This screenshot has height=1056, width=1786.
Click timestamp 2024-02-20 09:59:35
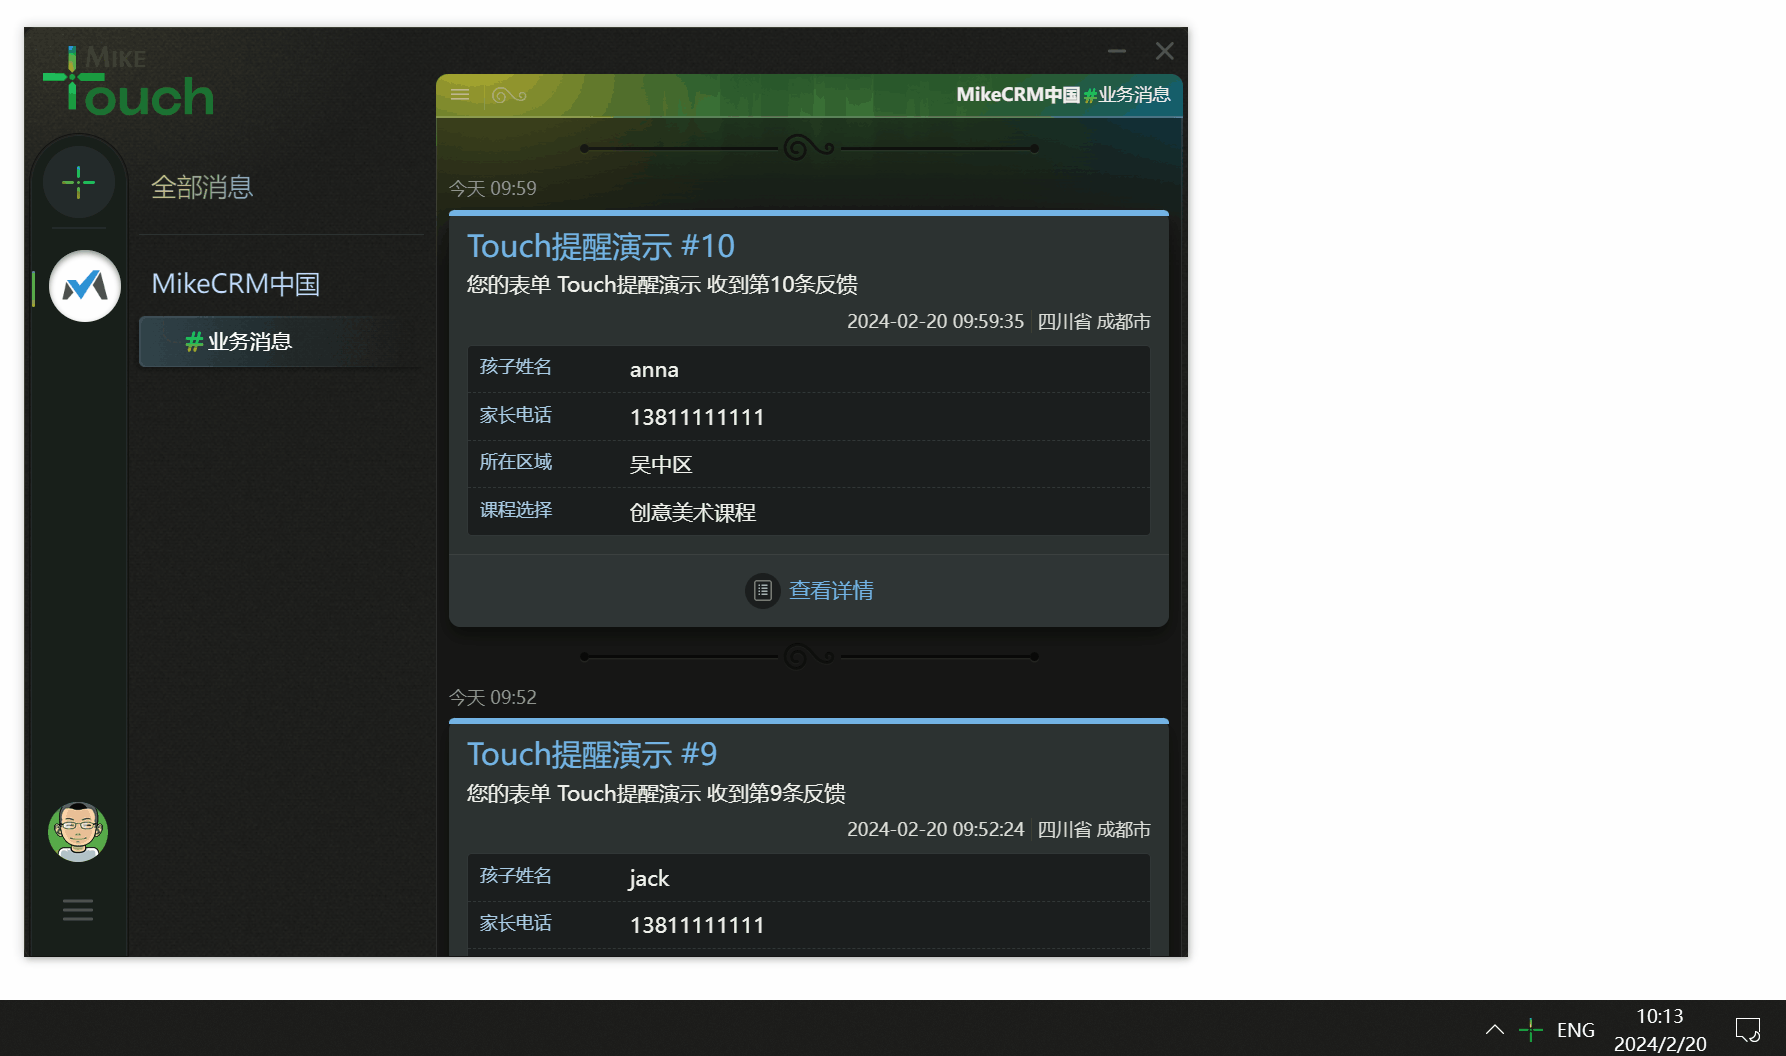click(935, 321)
